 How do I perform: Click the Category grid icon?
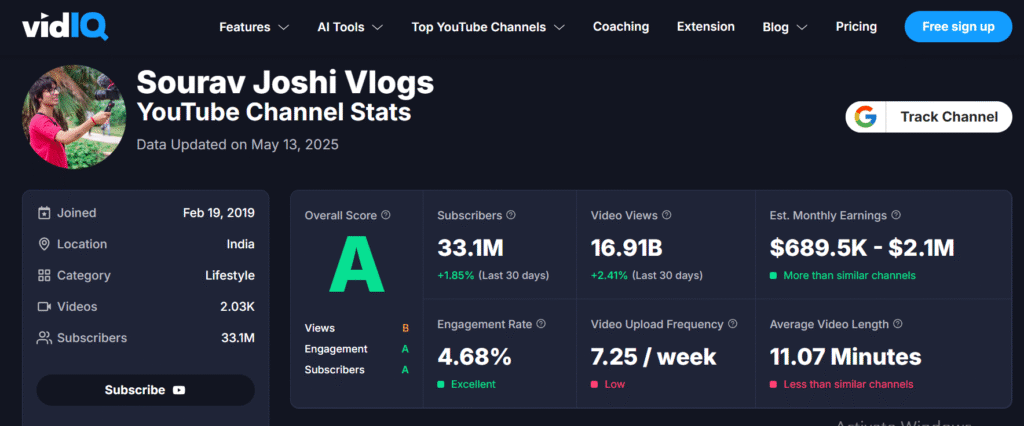44,276
